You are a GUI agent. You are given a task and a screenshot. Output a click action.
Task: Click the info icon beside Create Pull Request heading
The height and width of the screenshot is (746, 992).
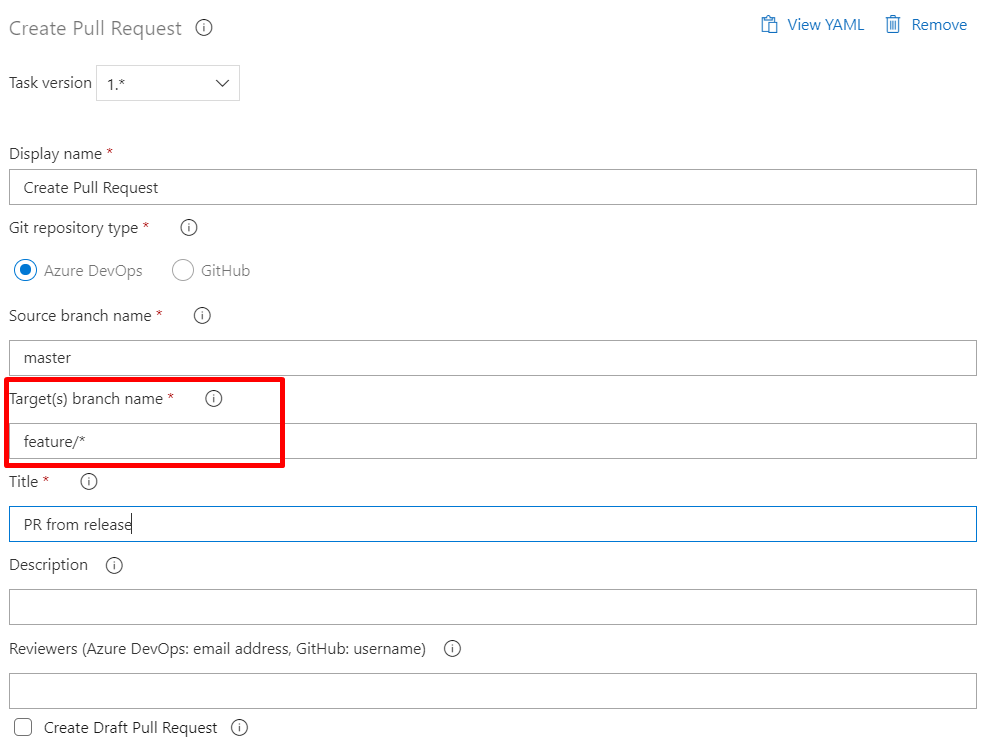pos(204,28)
